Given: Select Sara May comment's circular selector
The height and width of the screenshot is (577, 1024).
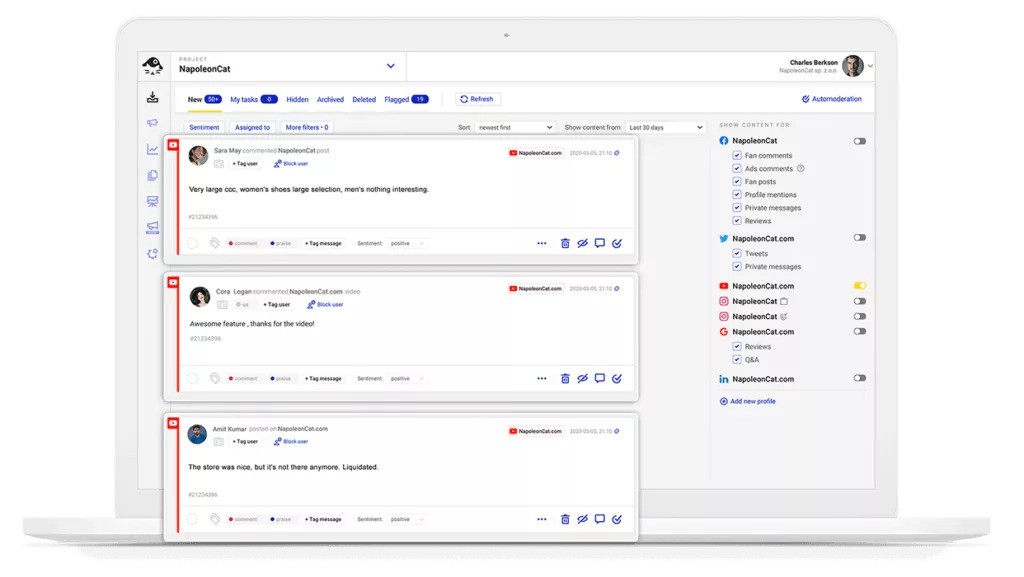Looking at the screenshot, I should point(192,243).
